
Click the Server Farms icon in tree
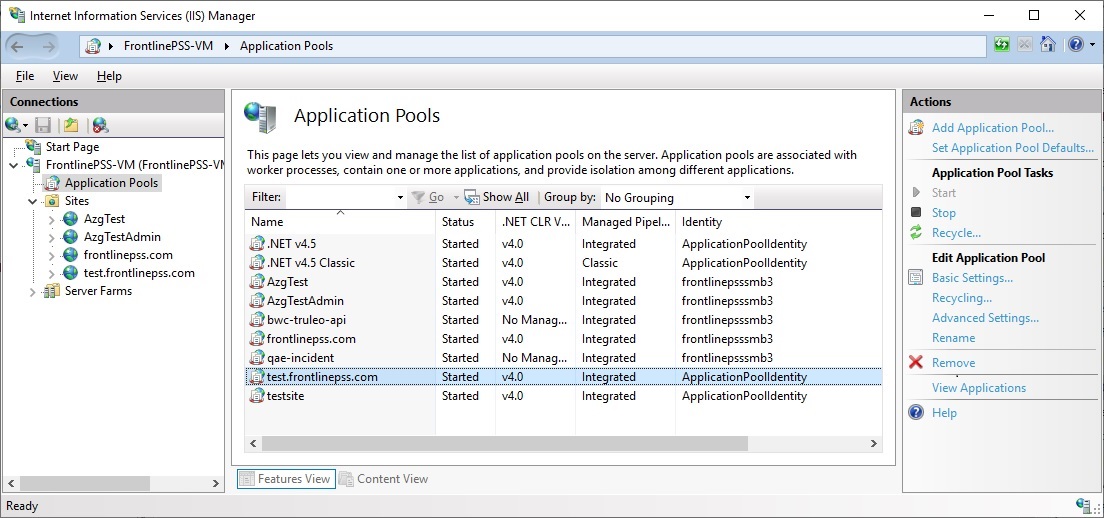click(52, 291)
